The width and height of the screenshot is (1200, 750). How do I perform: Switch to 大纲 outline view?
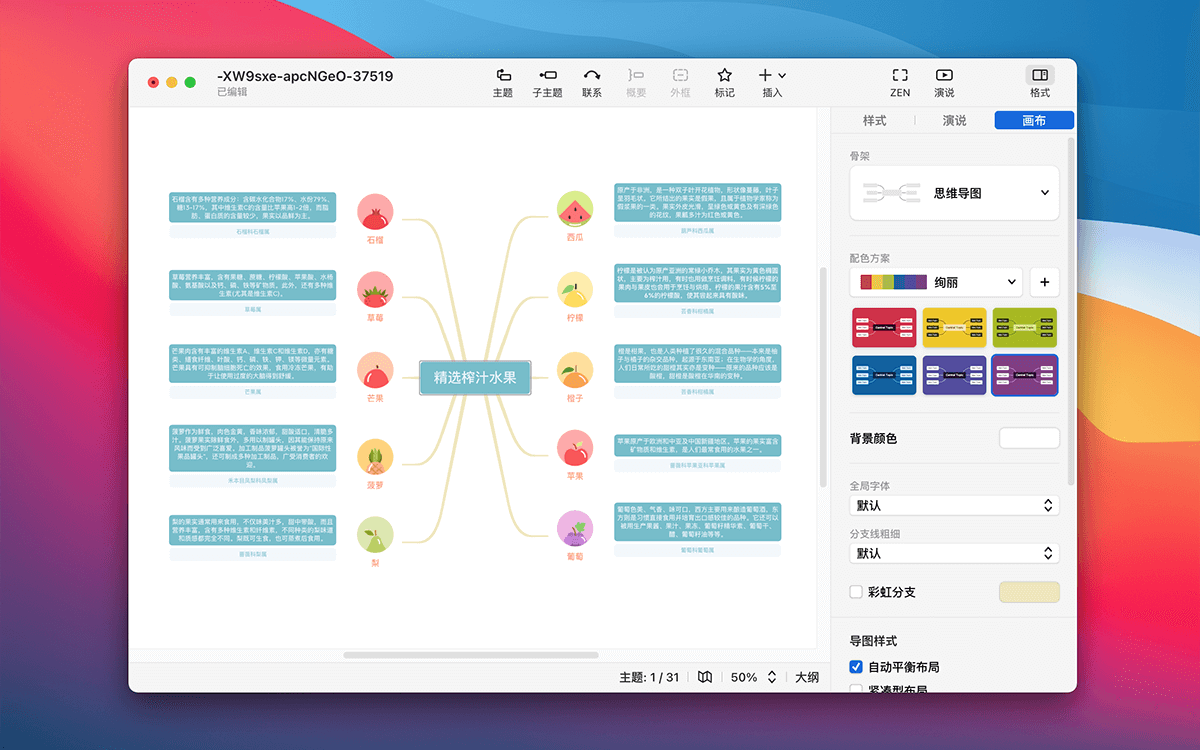pos(807,677)
